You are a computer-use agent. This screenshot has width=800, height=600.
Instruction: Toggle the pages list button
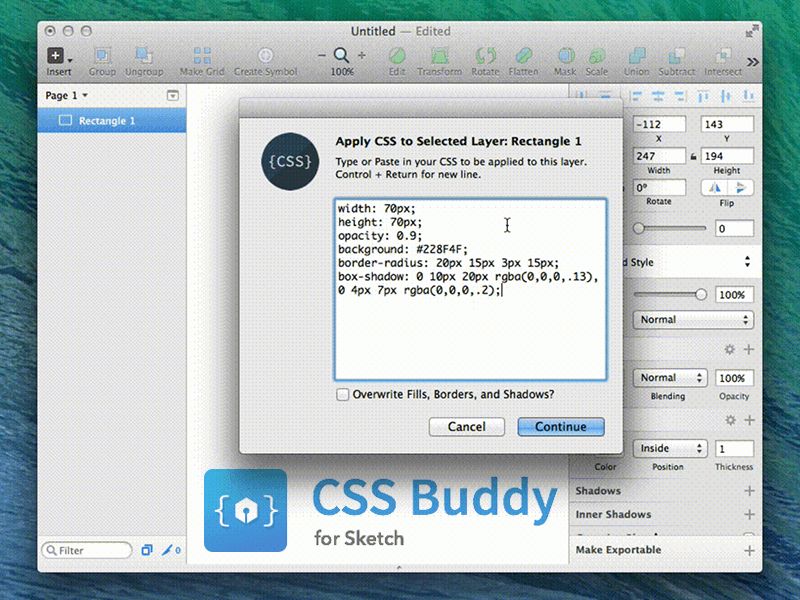(173, 95)
